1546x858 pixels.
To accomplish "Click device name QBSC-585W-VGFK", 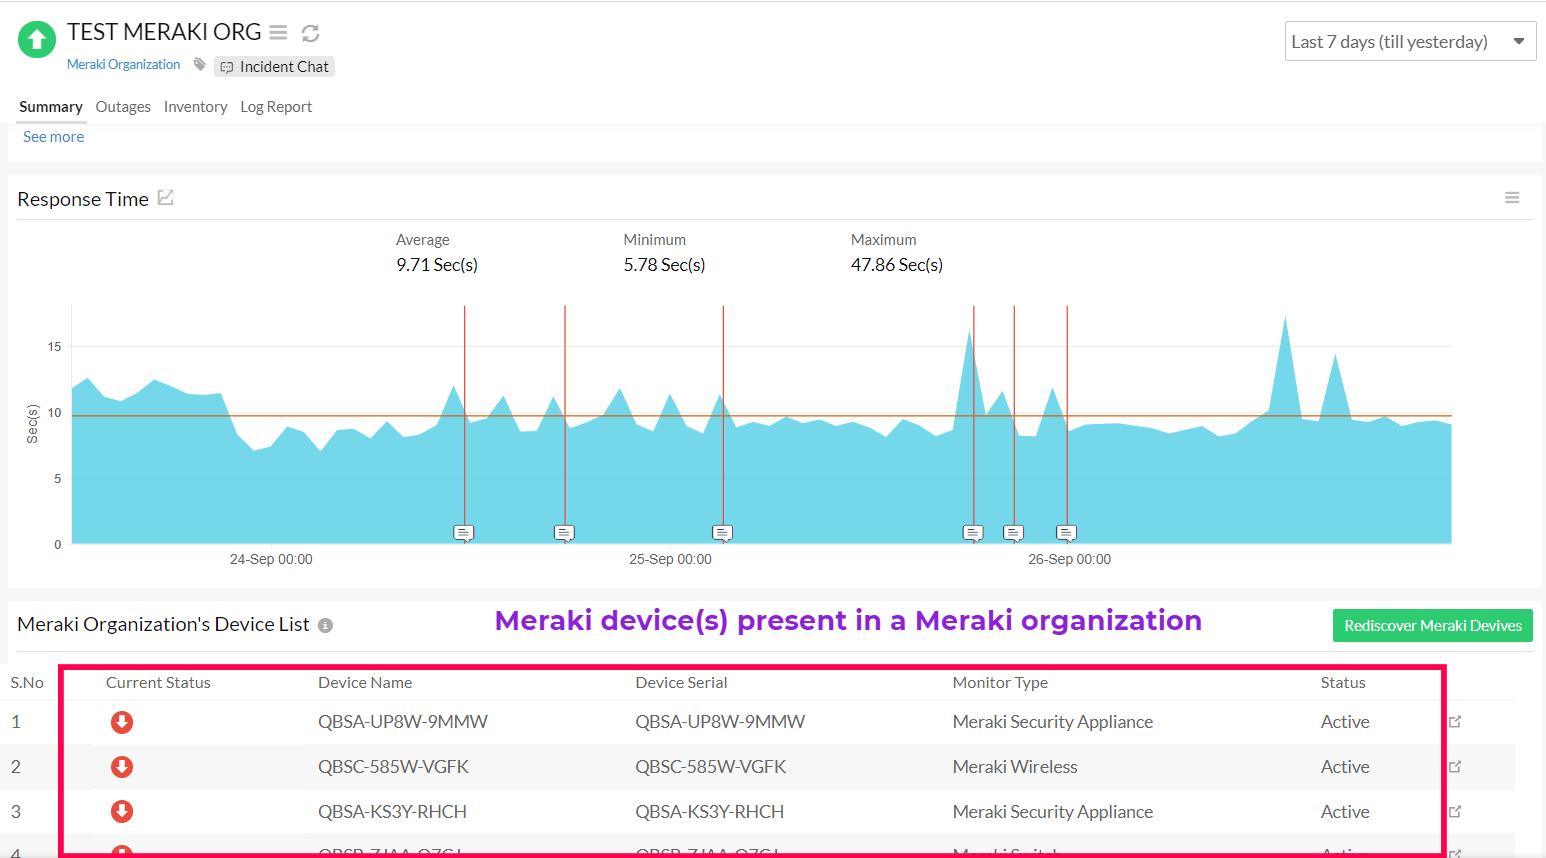I will pos(393,767).
